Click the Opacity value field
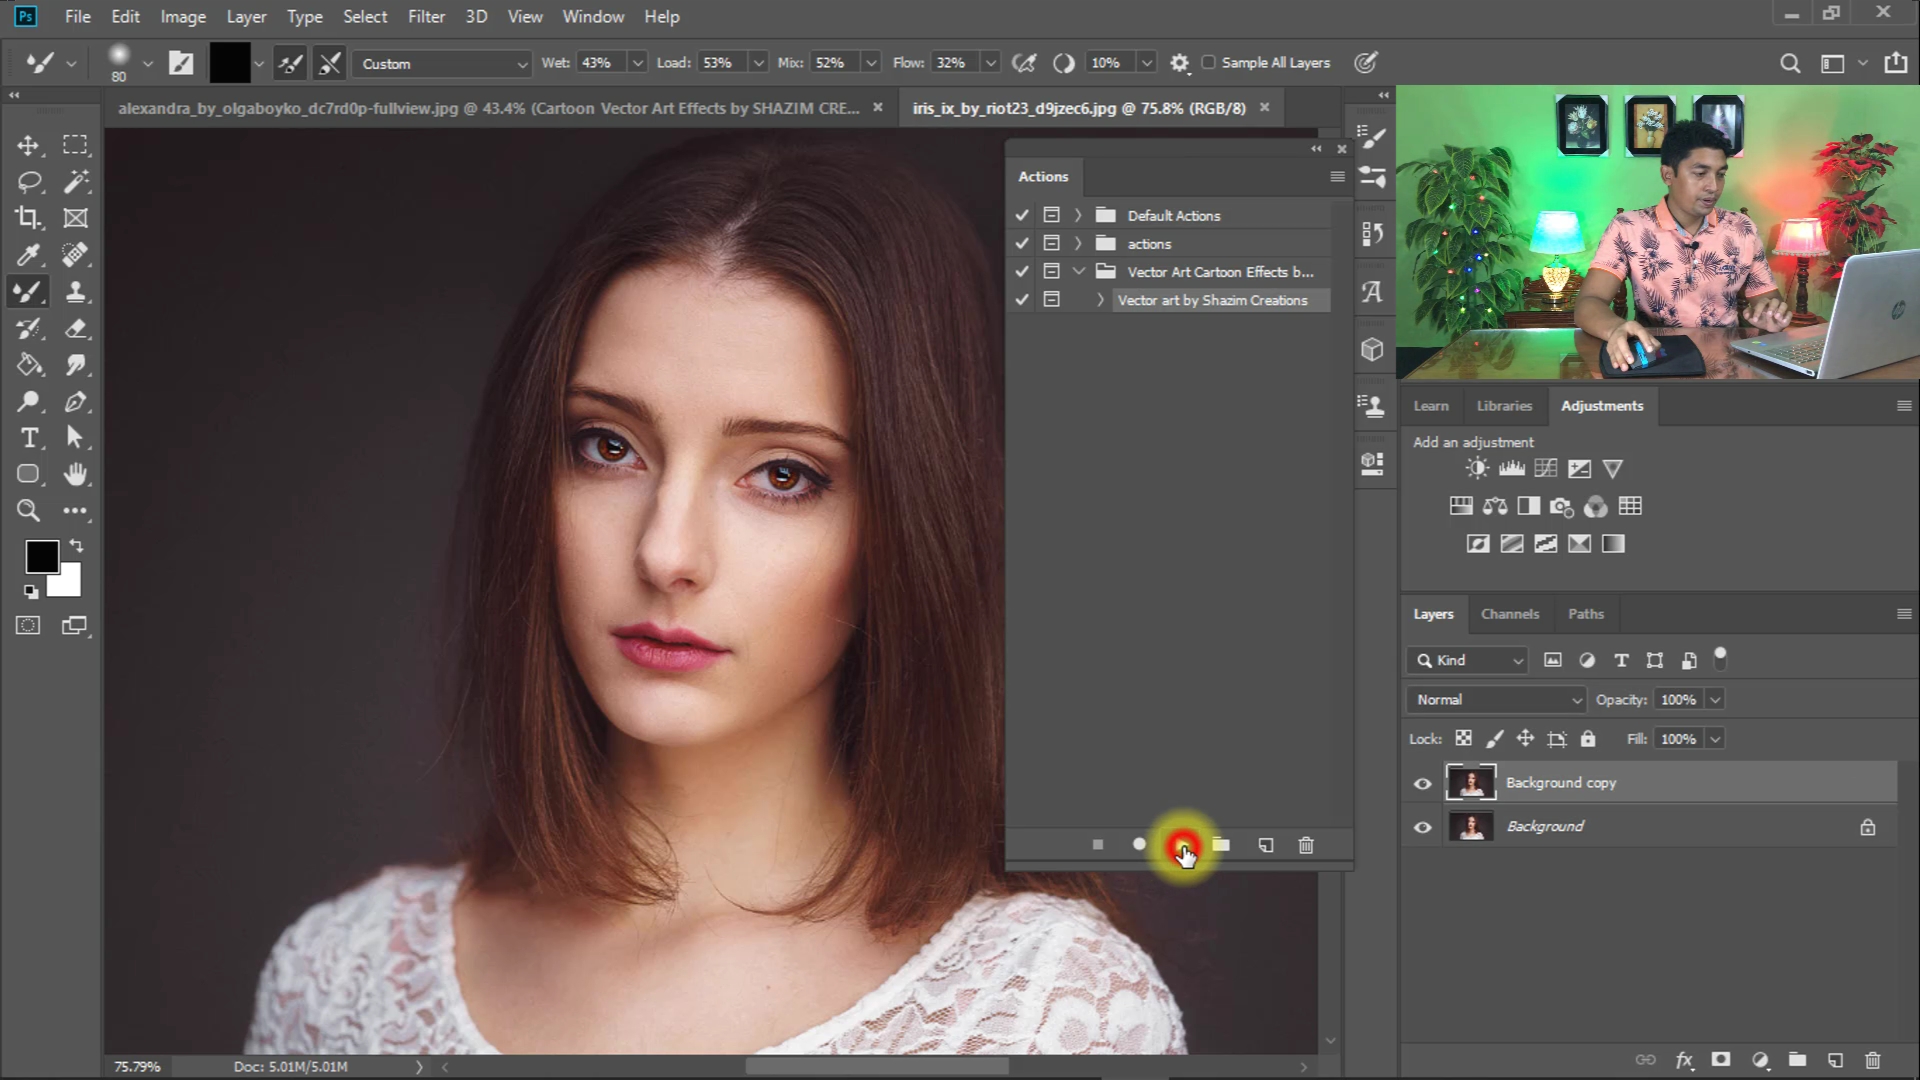 (1677, 700)
